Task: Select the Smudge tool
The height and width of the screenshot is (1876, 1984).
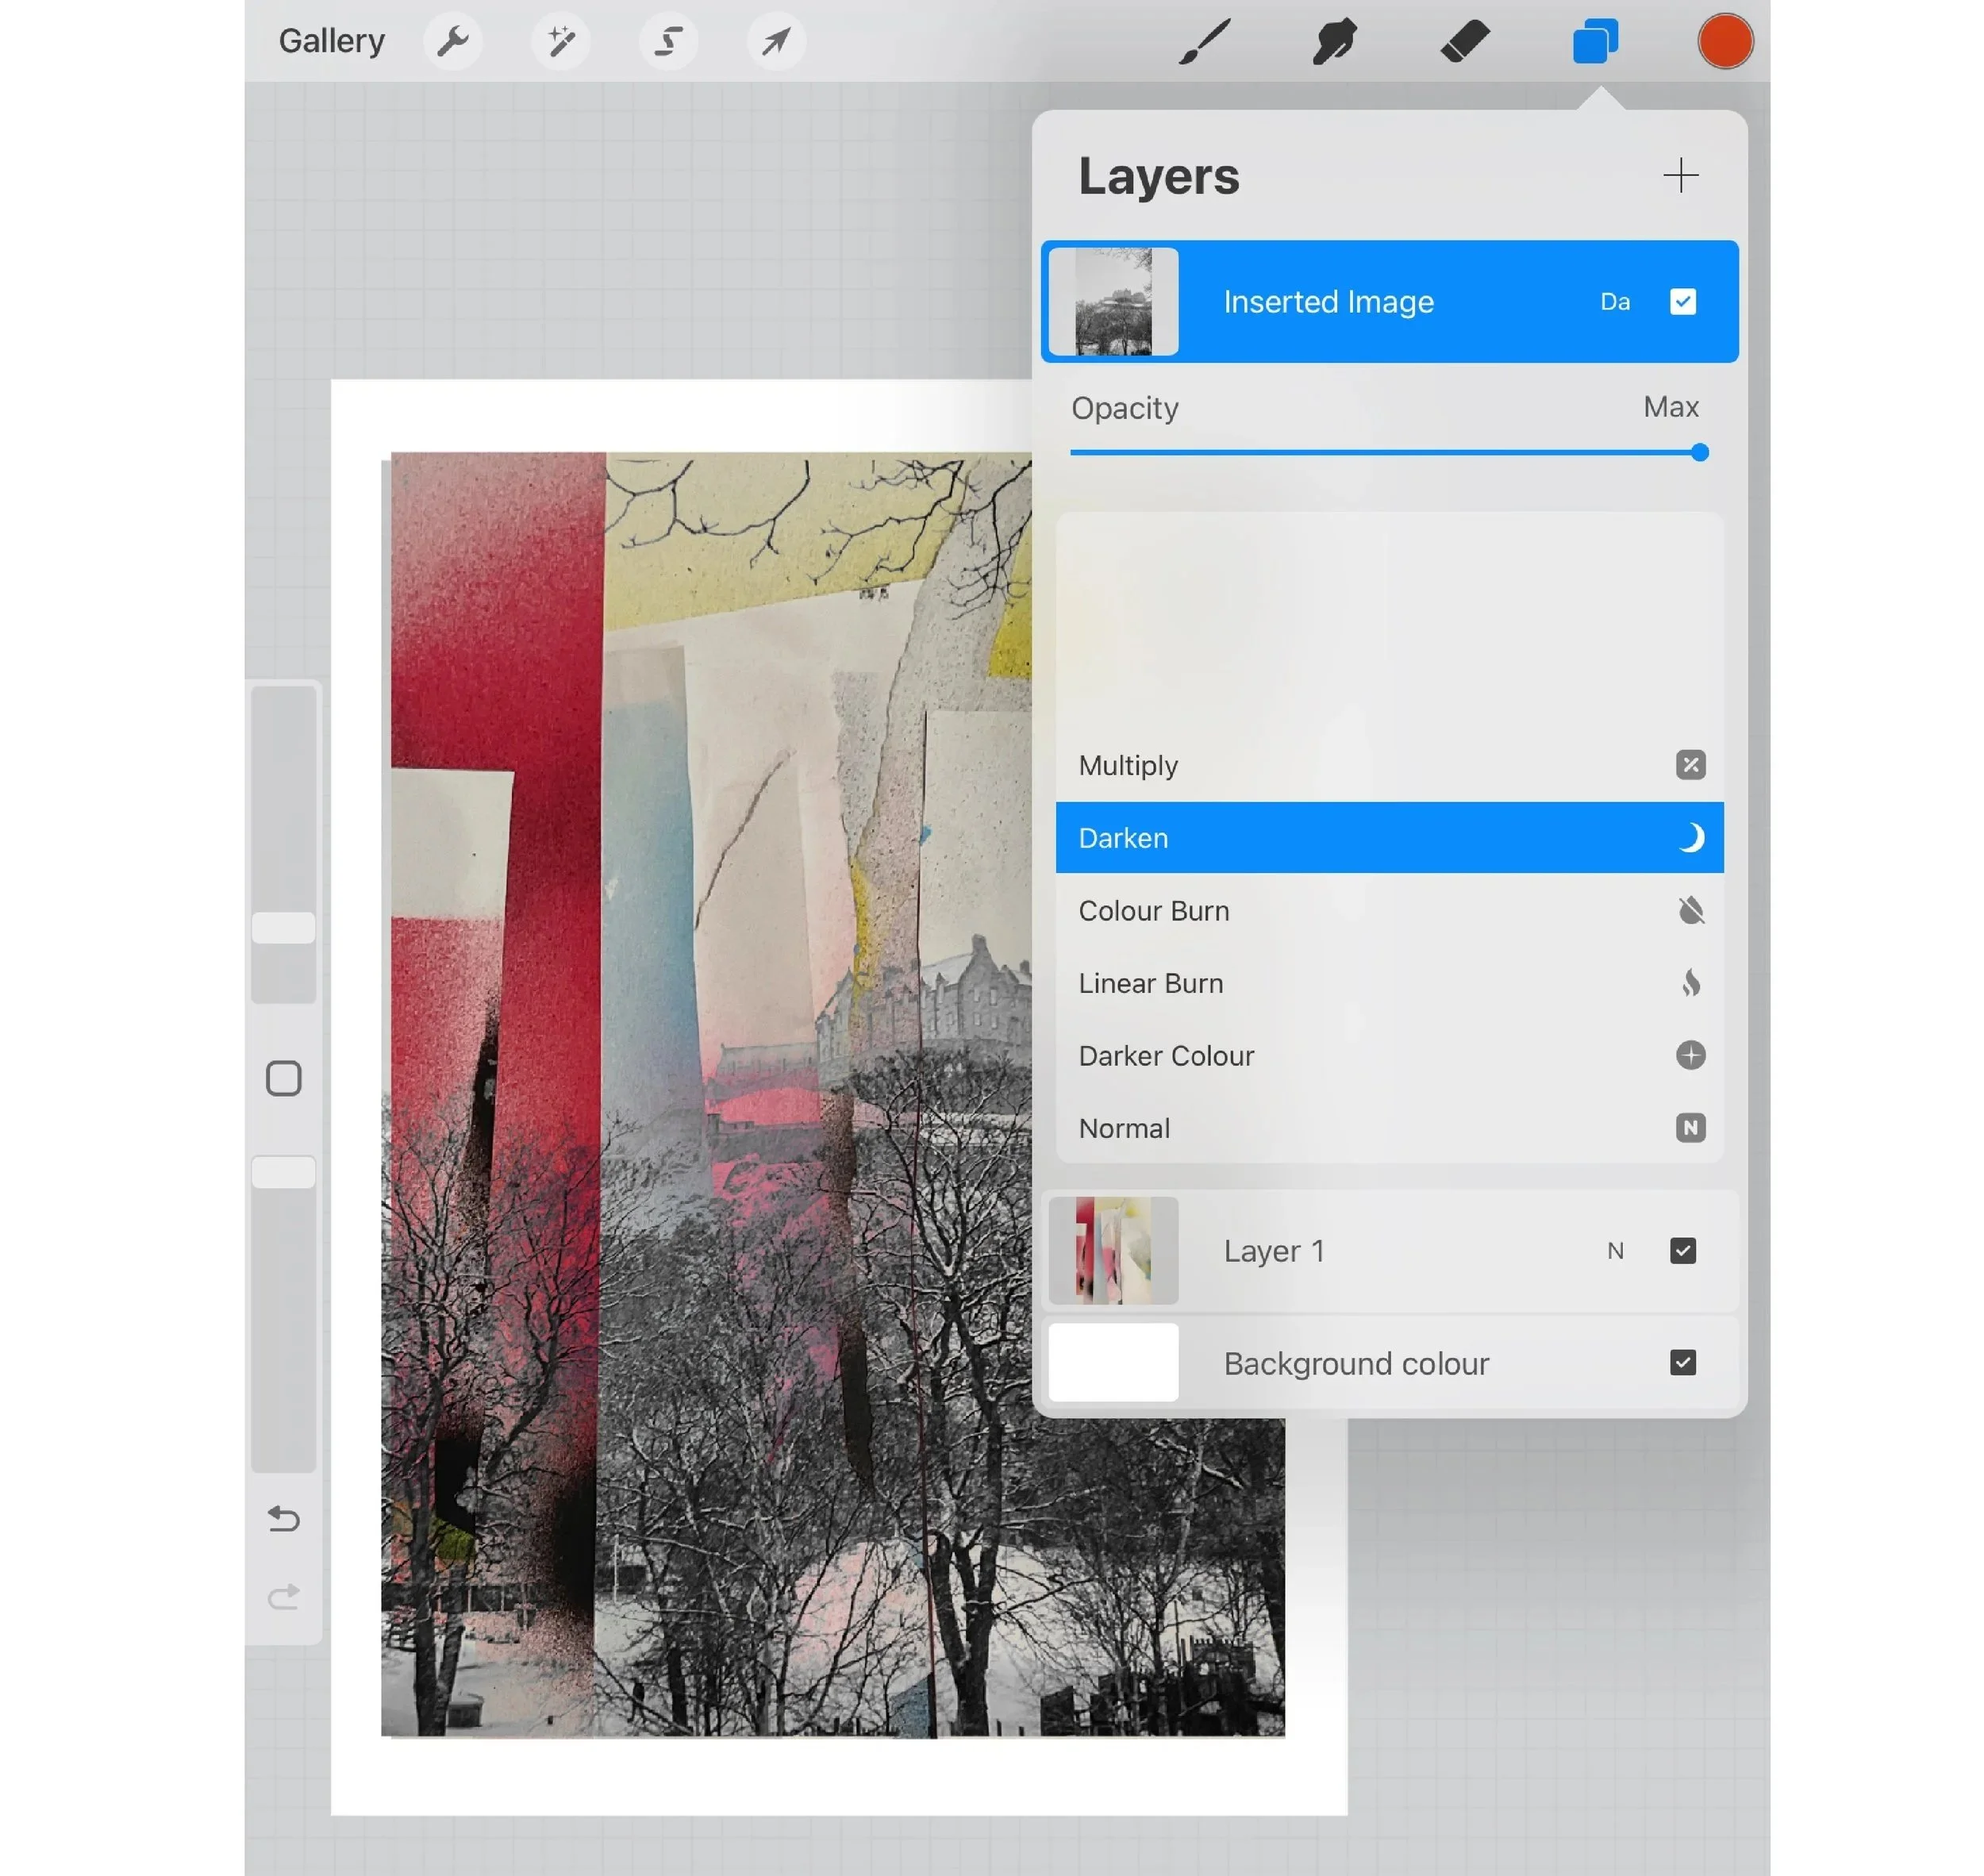Action: (1334, 42)
